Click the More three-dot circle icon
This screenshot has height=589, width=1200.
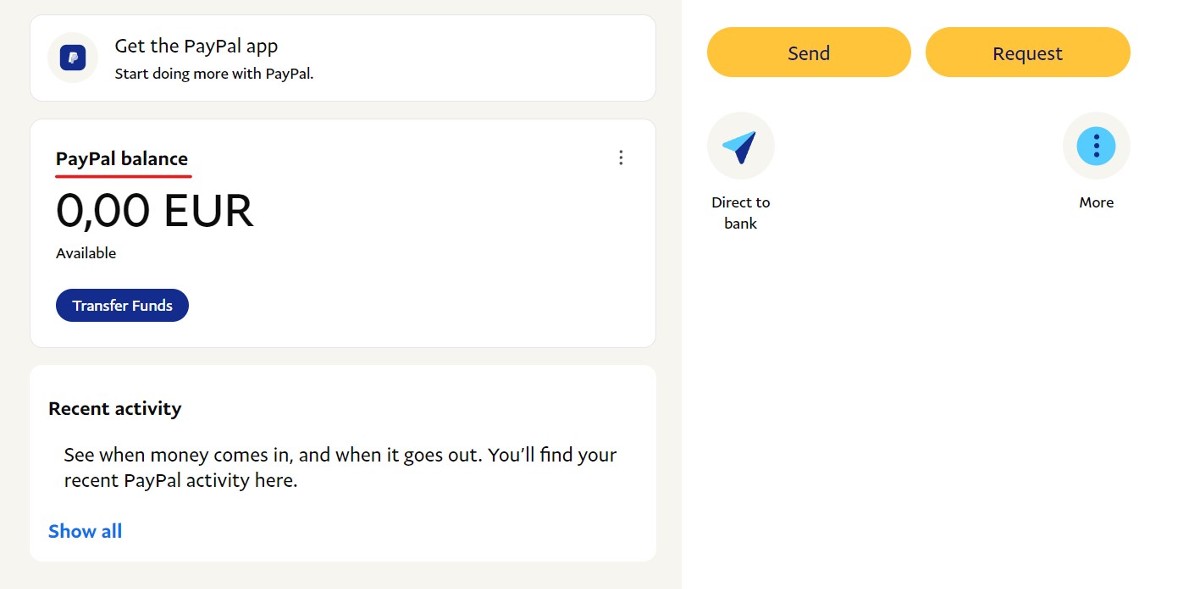click(1096, 147)
